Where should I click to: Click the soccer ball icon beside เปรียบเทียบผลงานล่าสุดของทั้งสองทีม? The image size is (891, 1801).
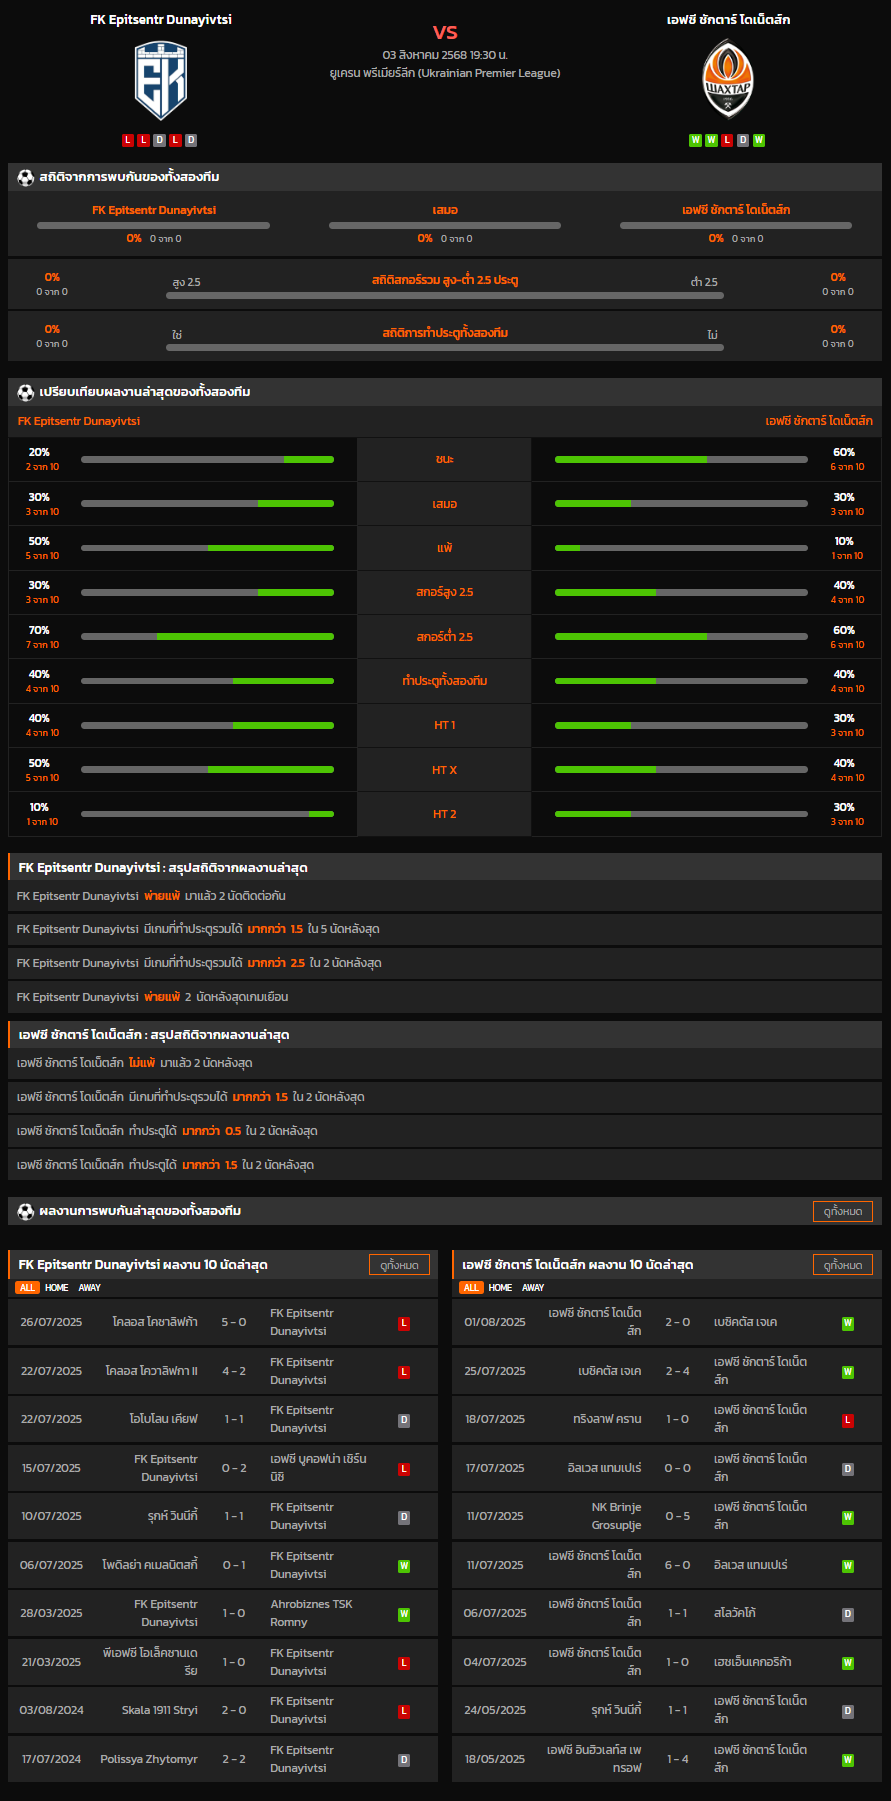(26, 392)
